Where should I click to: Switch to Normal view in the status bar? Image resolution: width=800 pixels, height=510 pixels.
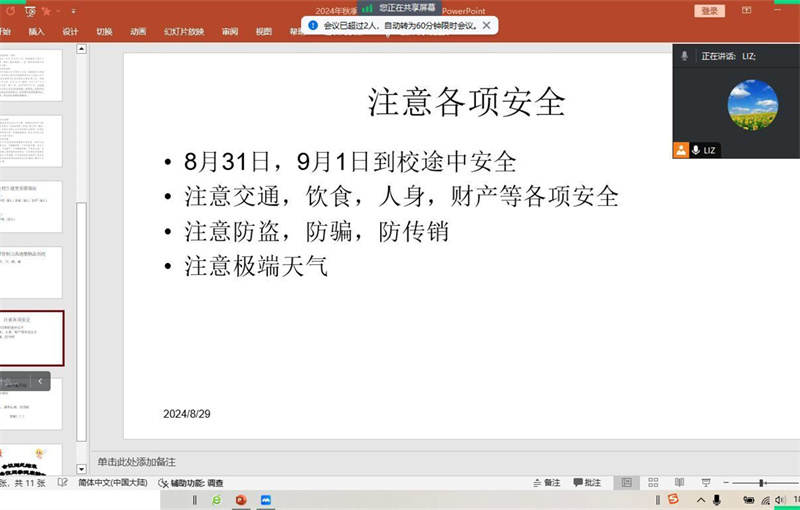pyautogui.click(x=627, y=482)
